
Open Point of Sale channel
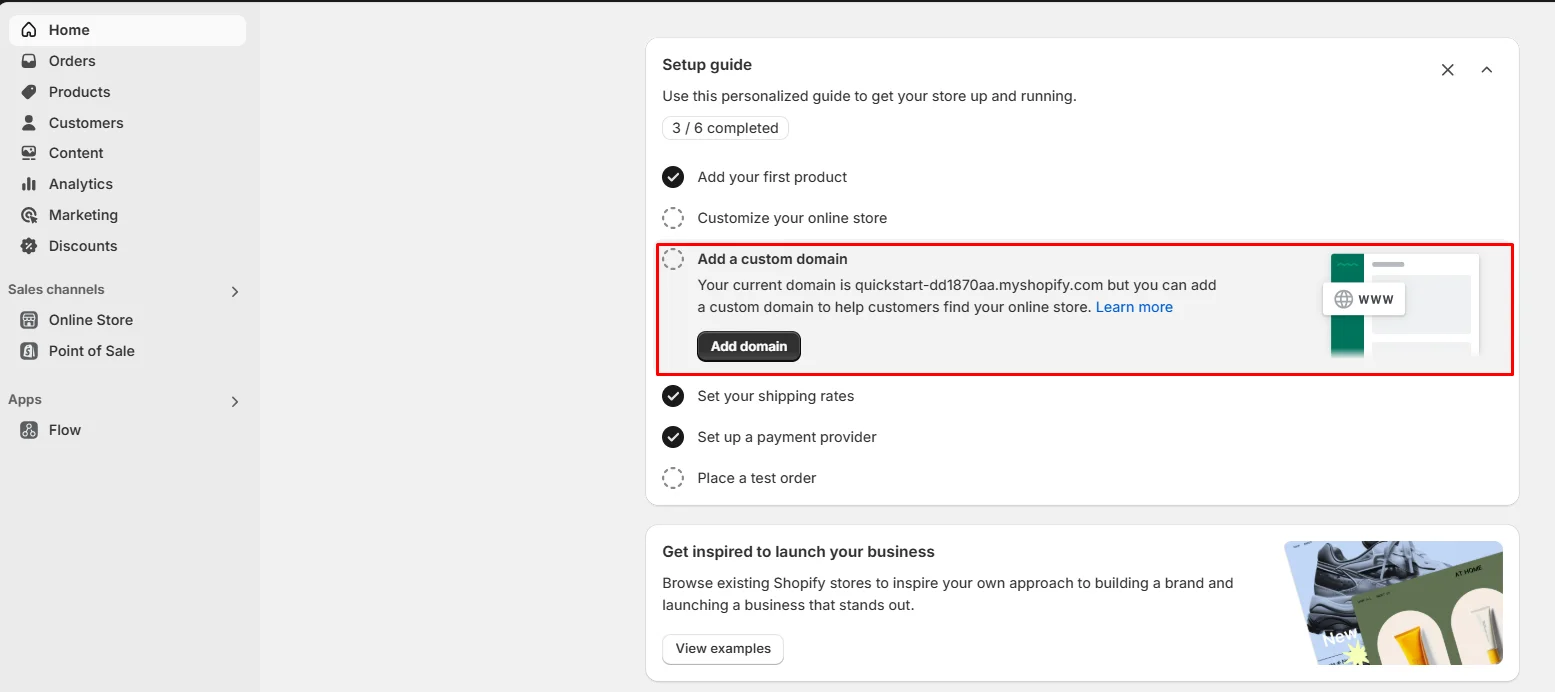point(91,351)
